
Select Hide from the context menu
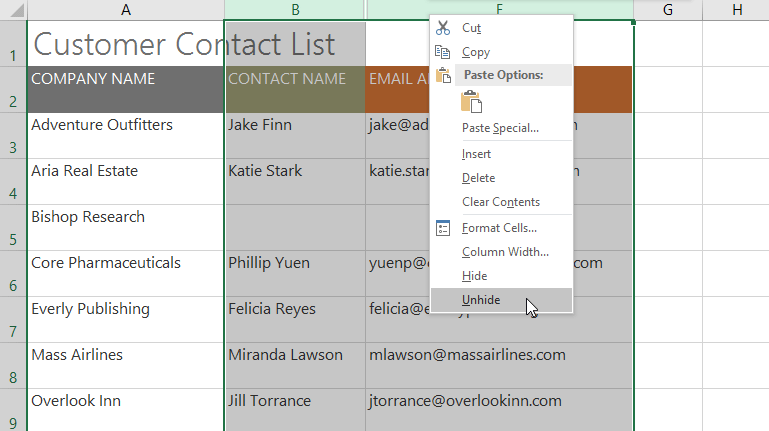coord(474,276)
